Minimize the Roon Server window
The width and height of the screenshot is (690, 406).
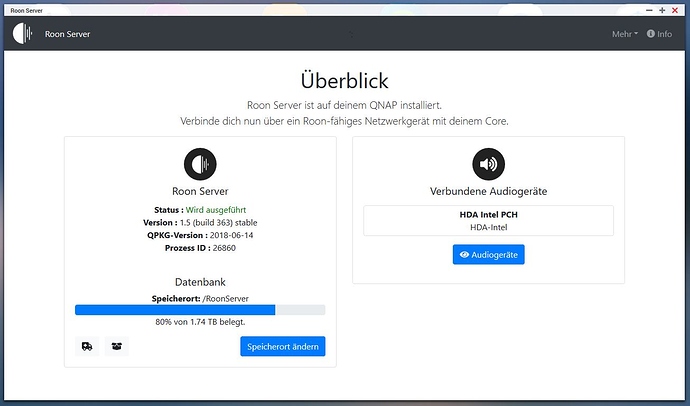point(649,10)
